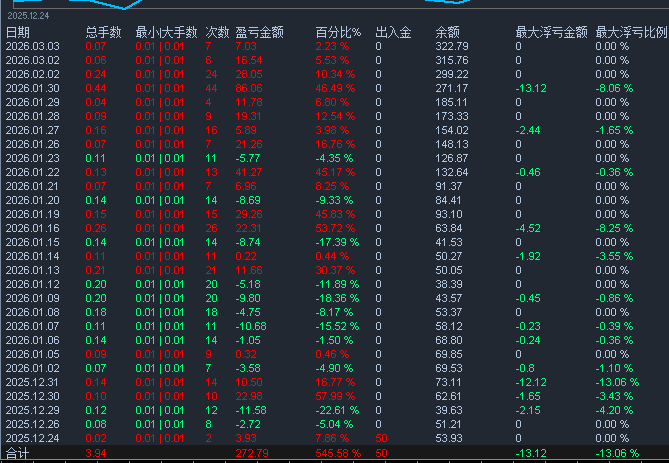Click the 日期 column header
The image size is (669, 463).
(18, 33)
